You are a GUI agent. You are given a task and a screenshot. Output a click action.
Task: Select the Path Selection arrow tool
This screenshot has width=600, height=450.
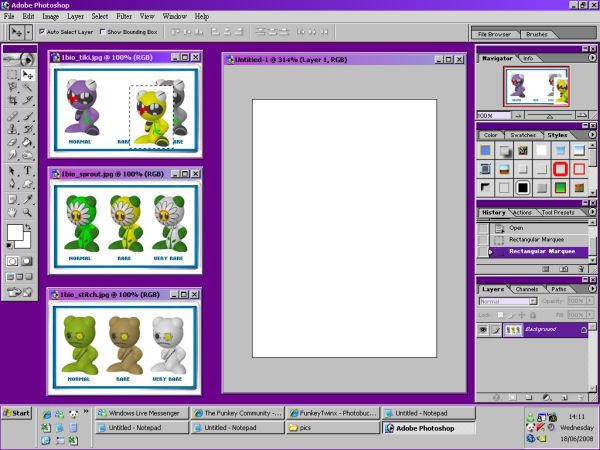tap(13, 171)
